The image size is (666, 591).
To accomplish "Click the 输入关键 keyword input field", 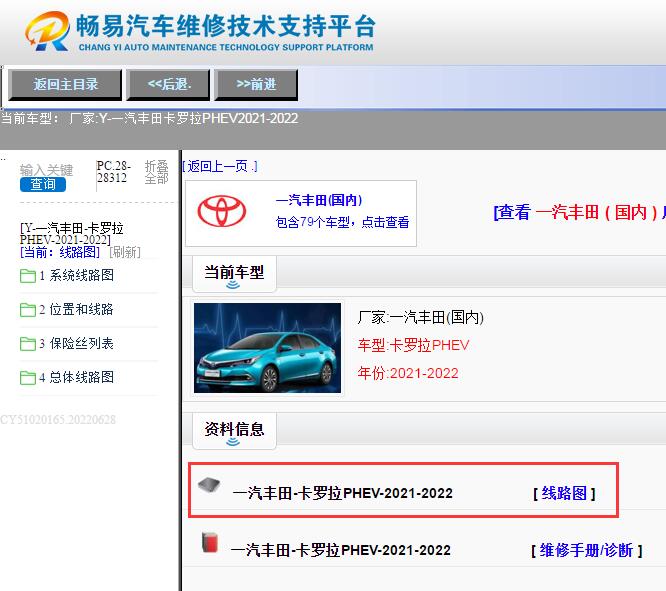I will tap(46, 170).
